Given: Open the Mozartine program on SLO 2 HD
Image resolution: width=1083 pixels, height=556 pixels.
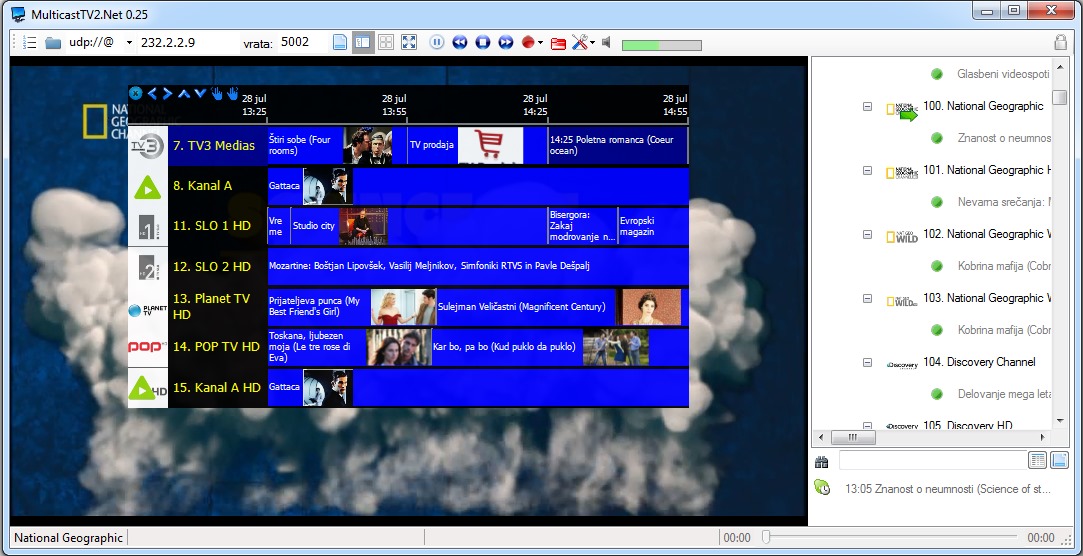Looking at the screenshot, I should (478, 266).
